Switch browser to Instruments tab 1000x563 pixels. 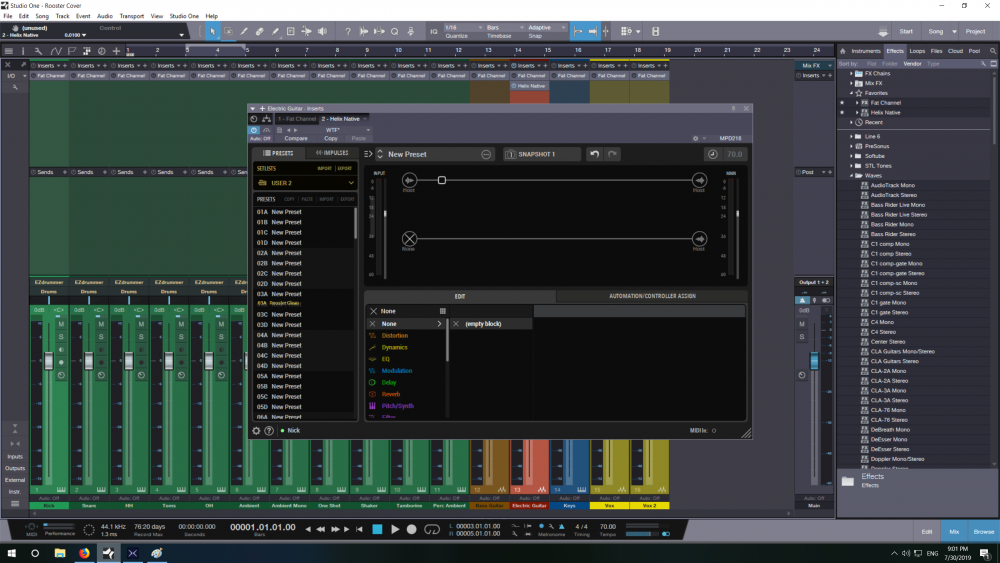865,51
